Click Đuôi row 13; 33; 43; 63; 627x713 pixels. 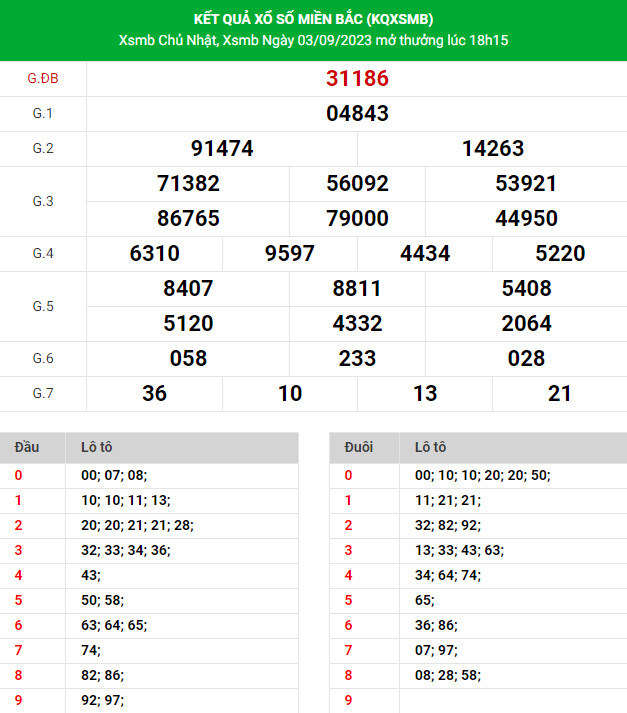point(478,551)
